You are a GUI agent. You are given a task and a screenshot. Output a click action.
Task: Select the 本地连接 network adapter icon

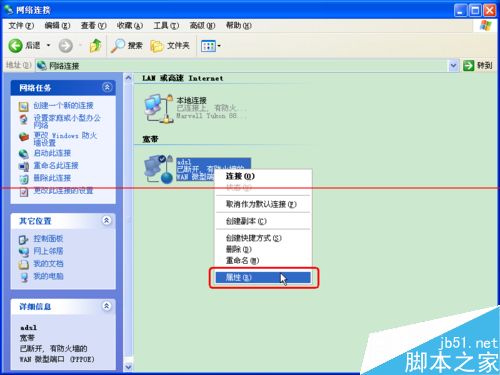pos(159,108)
